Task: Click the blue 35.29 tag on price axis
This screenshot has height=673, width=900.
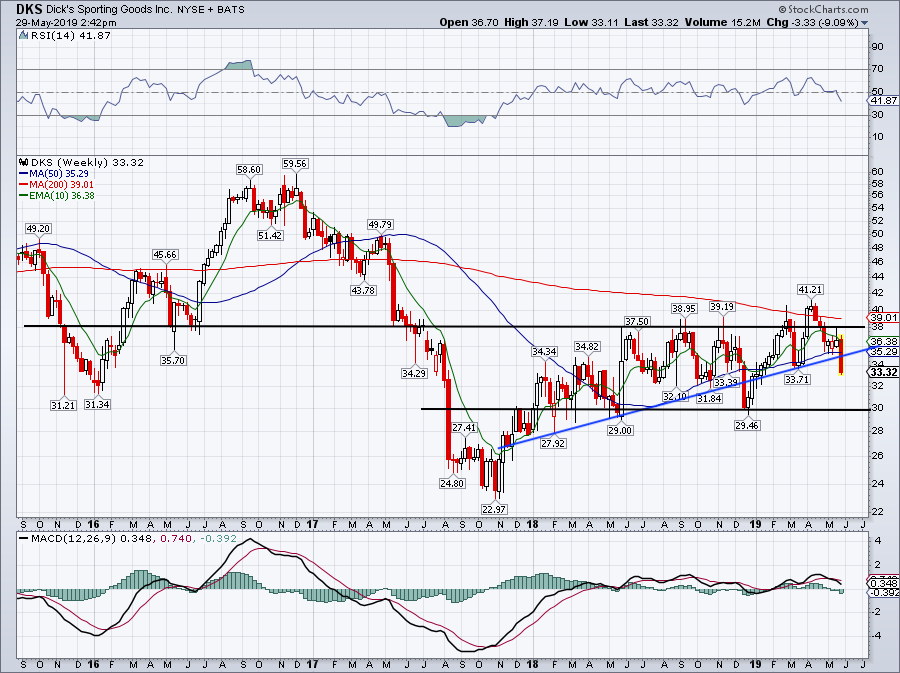Action: click(x=883, y=351)
